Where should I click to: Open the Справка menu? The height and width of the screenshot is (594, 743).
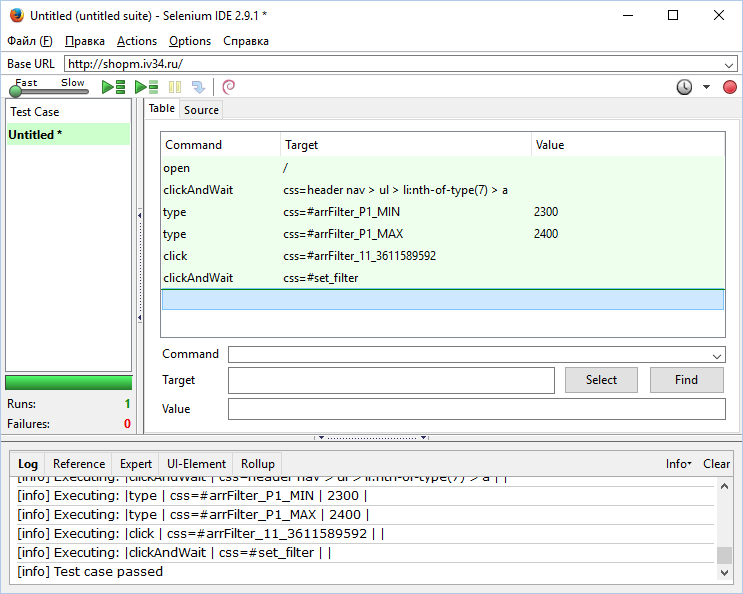[246, 41]
